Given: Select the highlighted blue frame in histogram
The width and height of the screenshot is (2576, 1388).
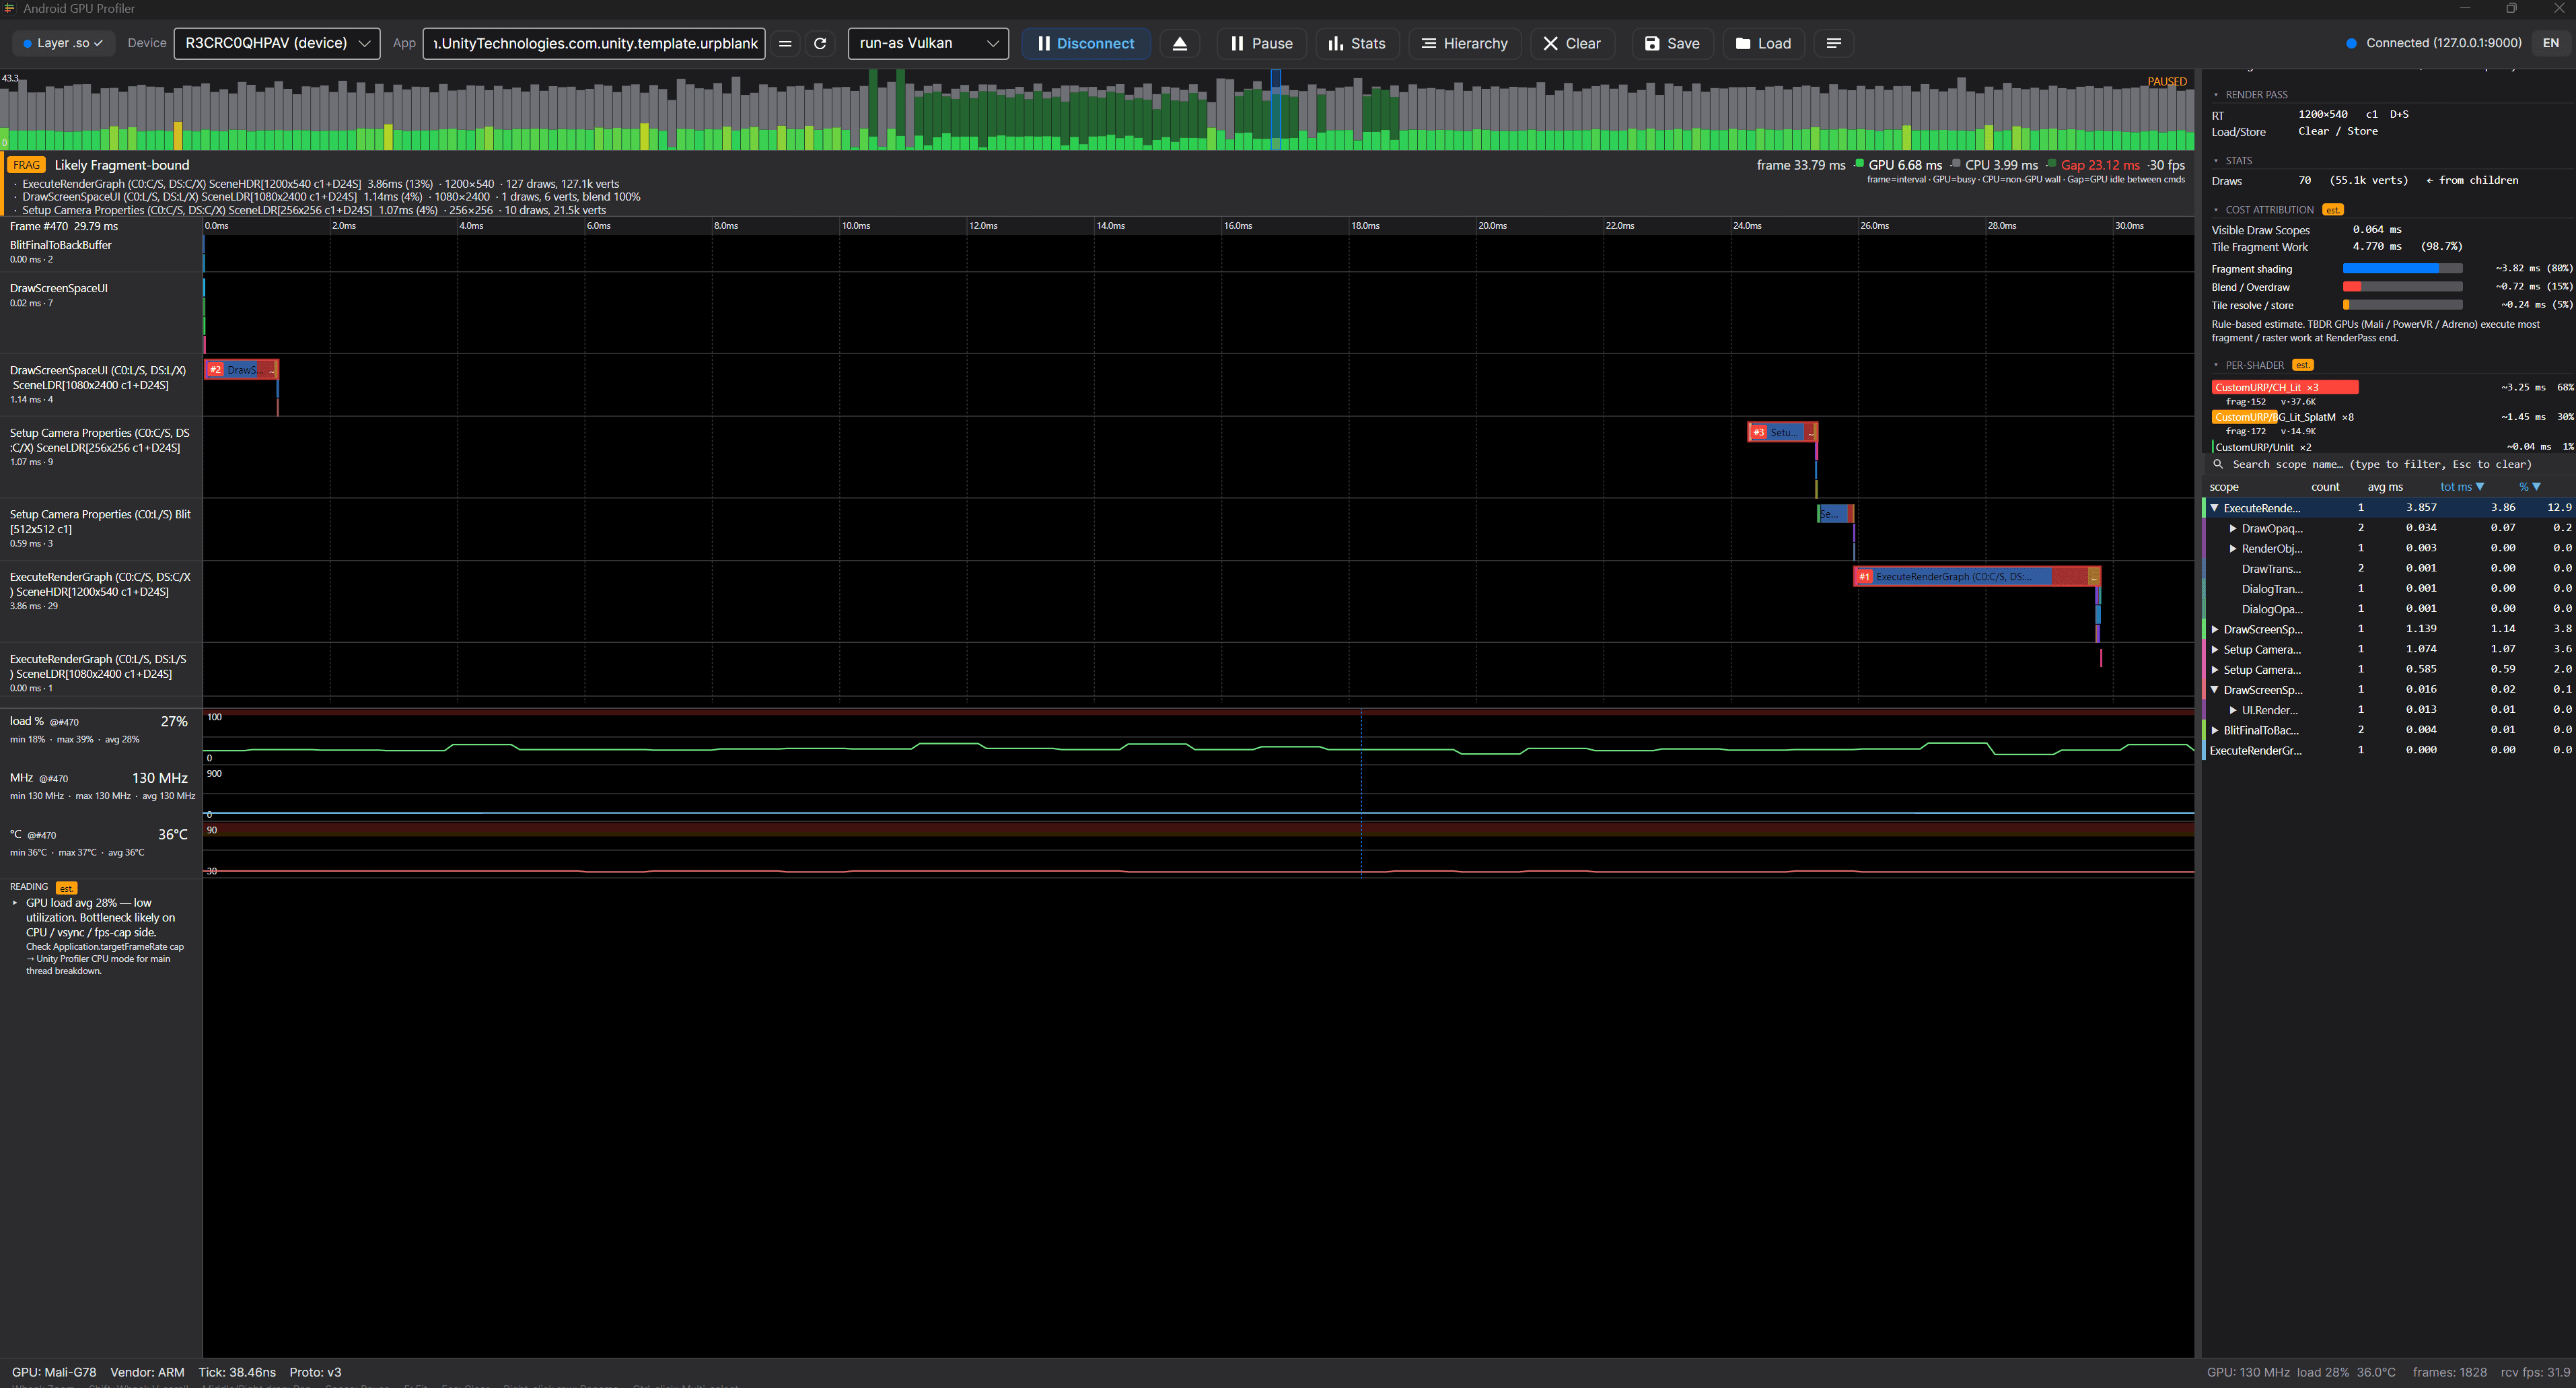Looking at the screenshot, I should [1276, 110].
